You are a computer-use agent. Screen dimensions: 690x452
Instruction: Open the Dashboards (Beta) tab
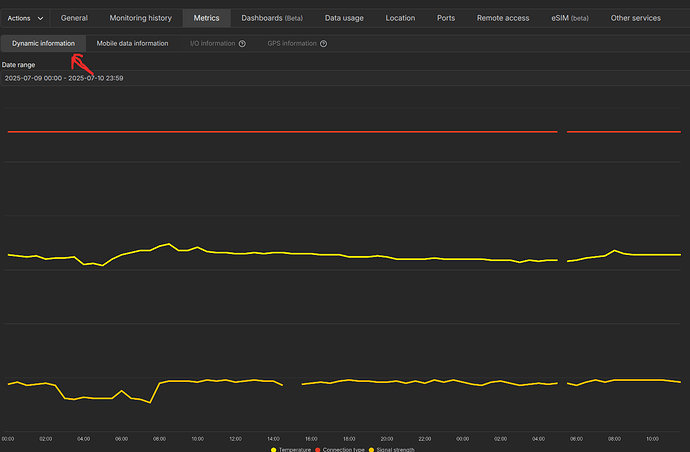272,18
